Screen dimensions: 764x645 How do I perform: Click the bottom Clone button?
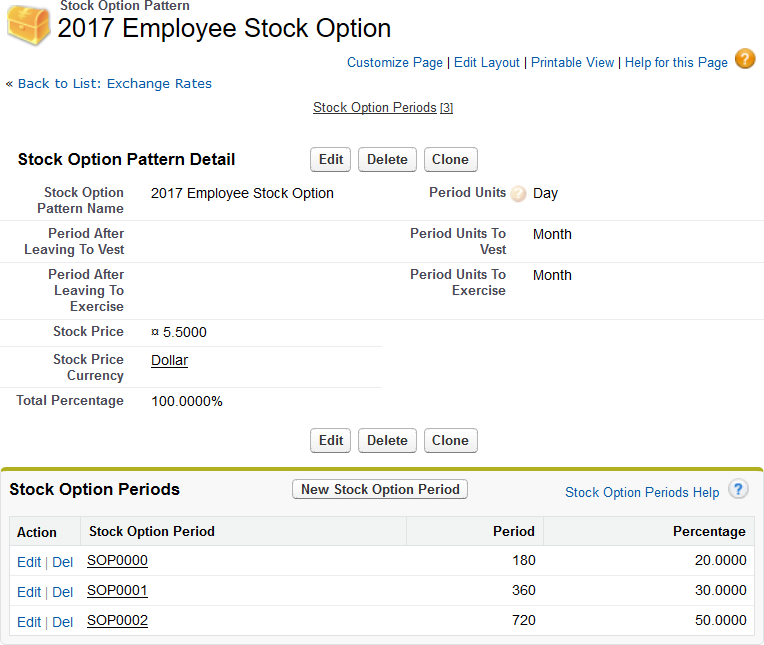click(450, 440)
